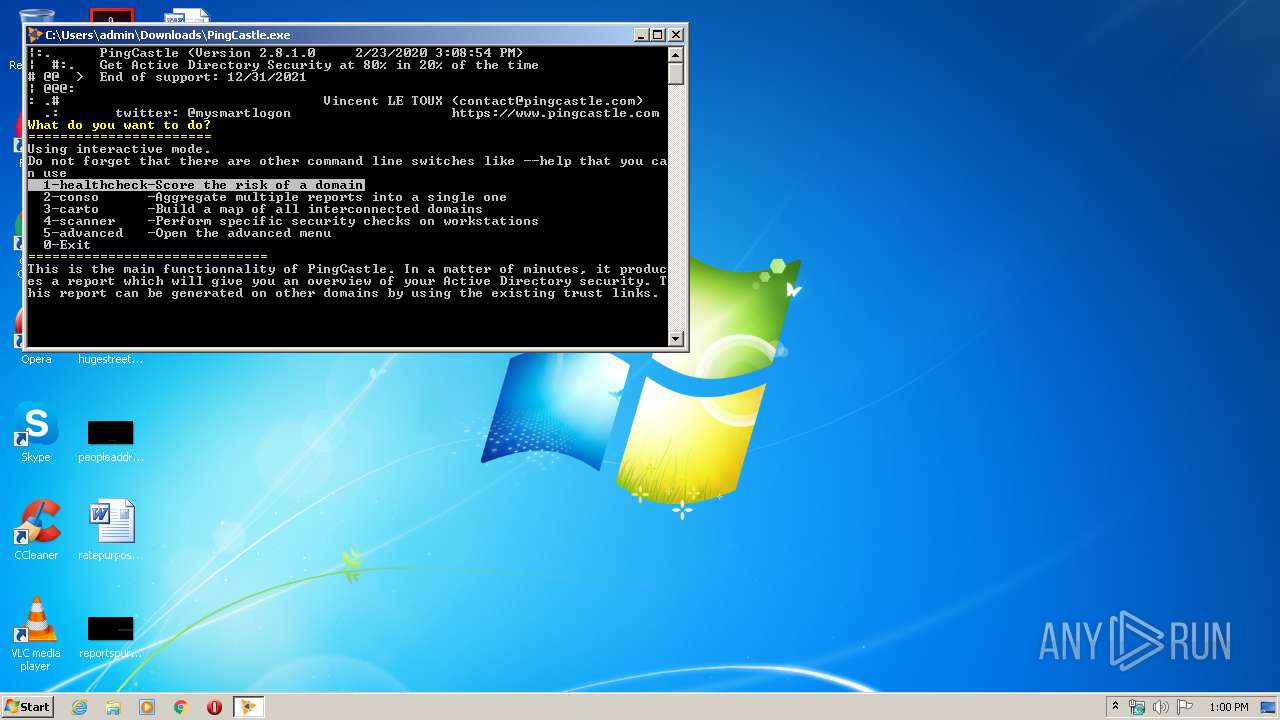Open Windows Explorer from taskbar

click(113, 707)
